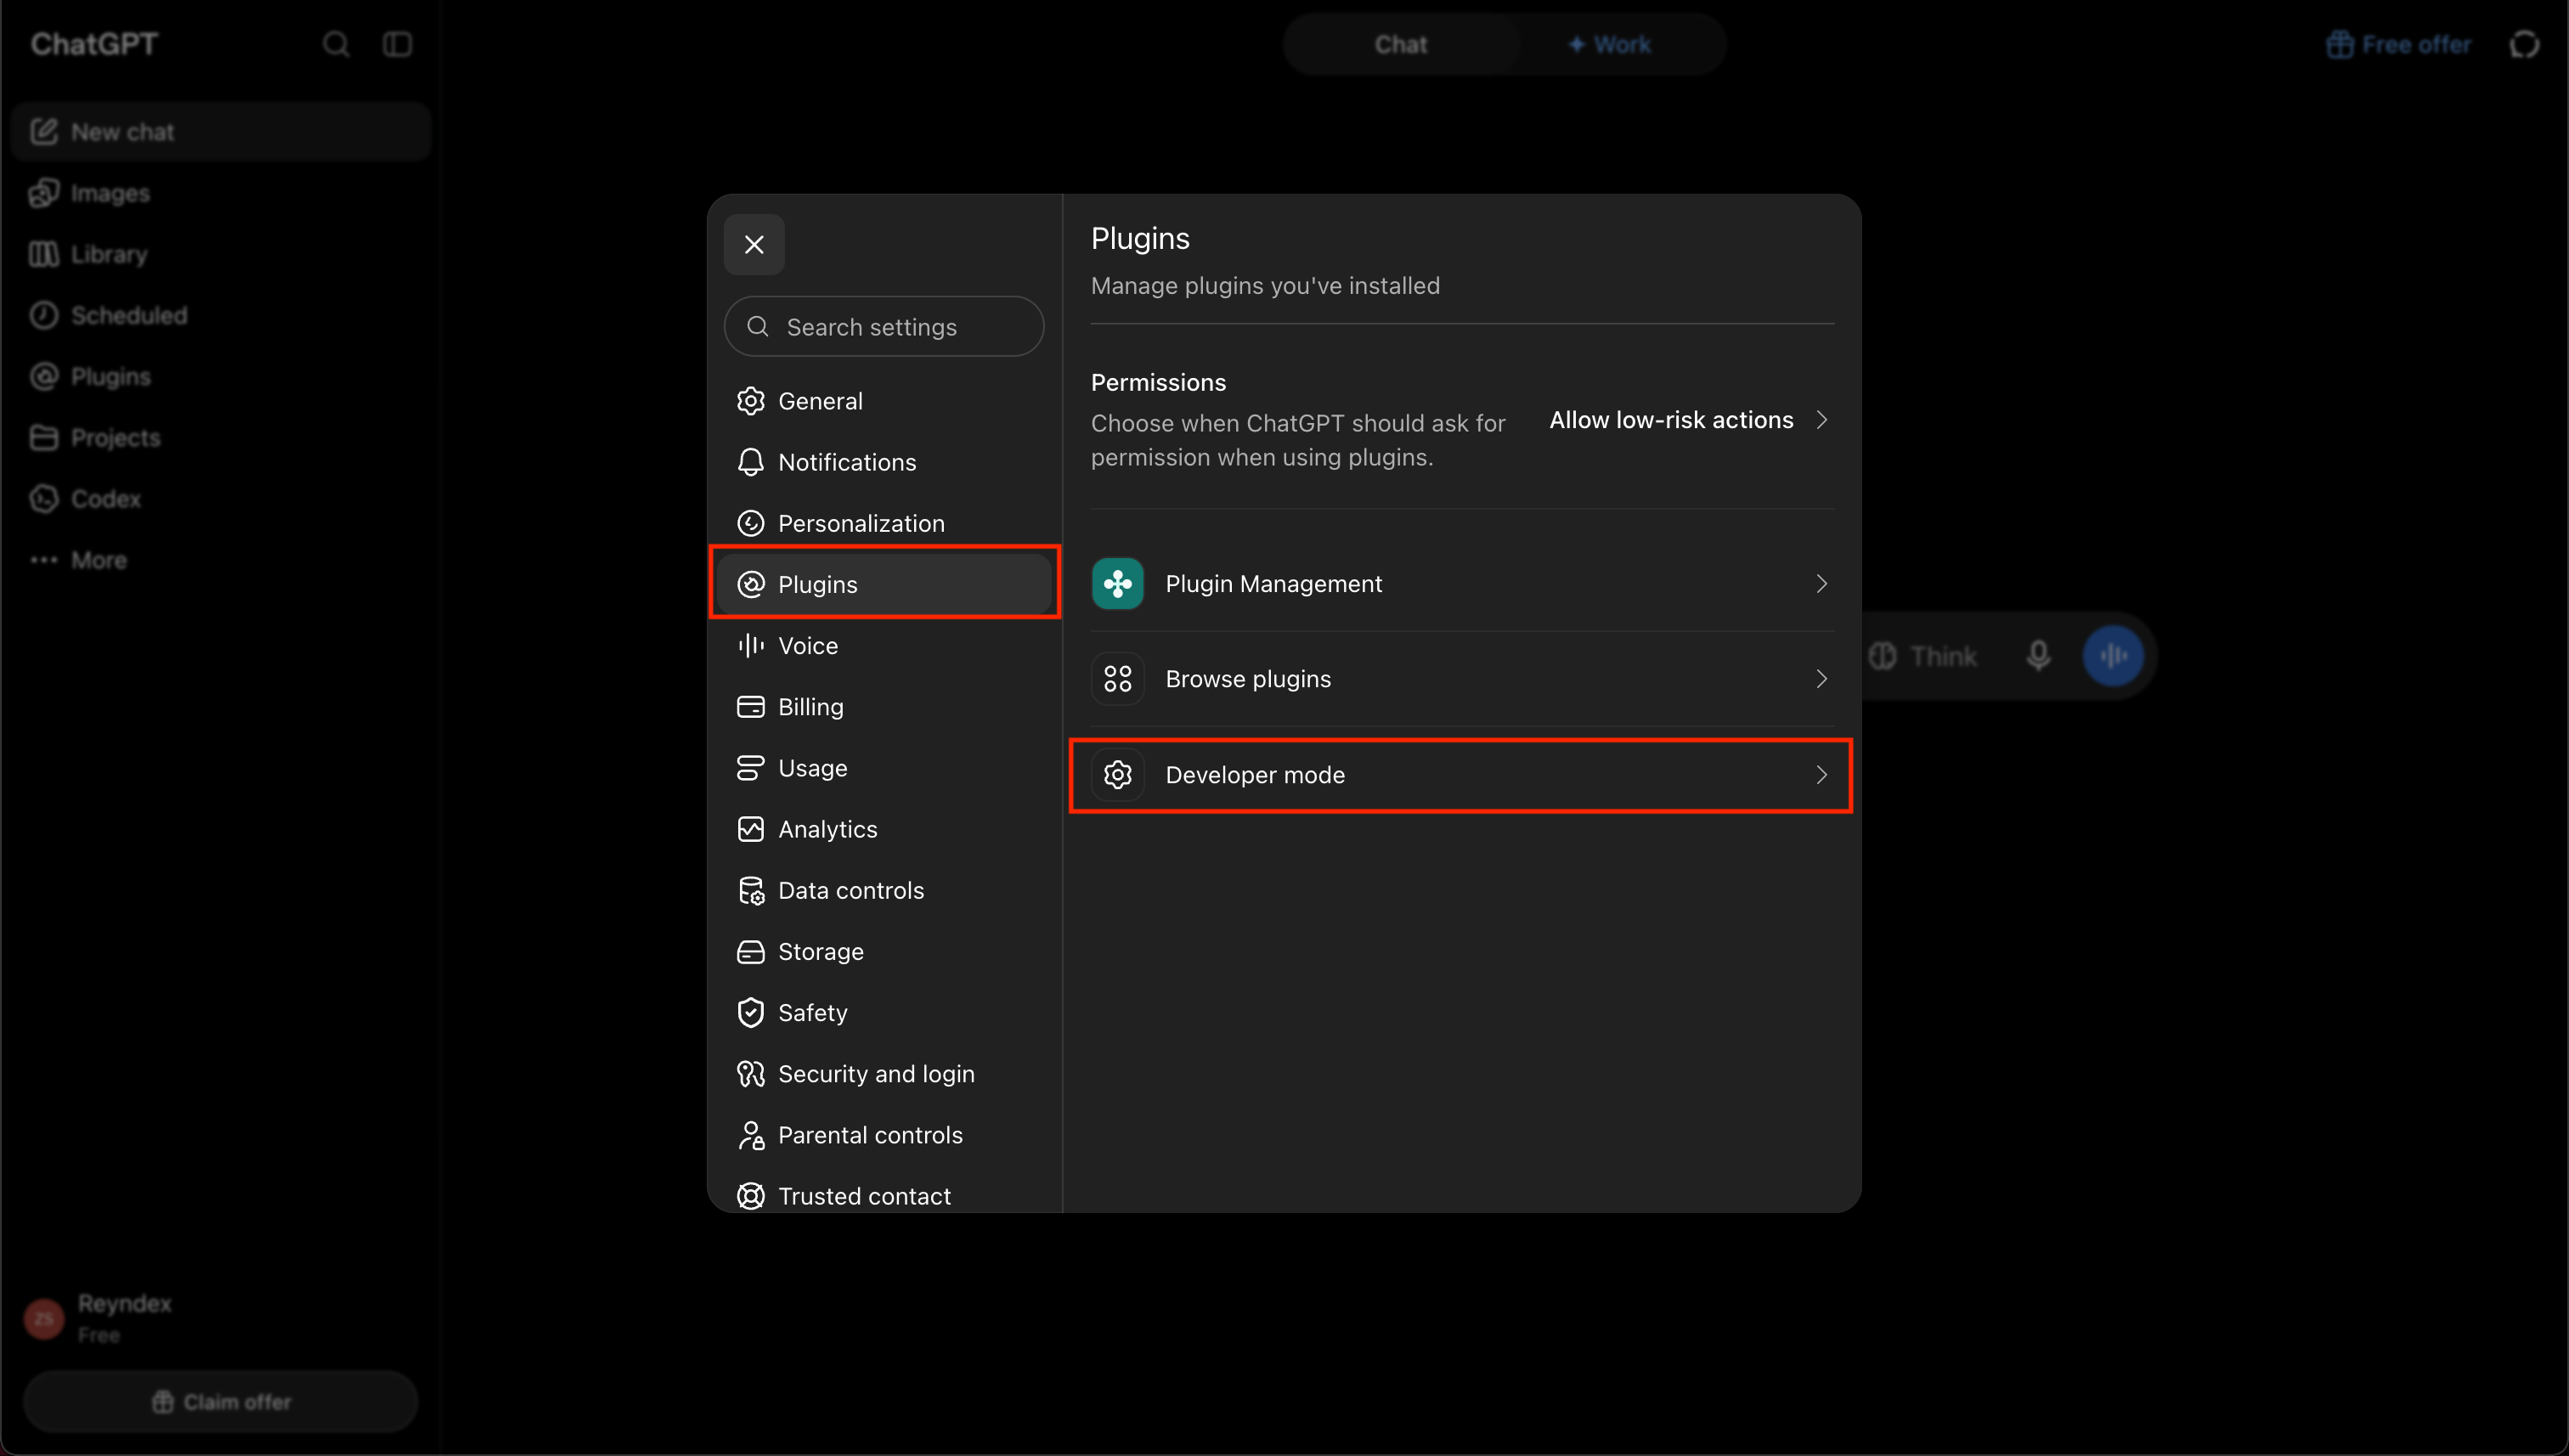Go to Parental controls settings
The height and width of the screenshot is (1456, 2569).
pyautogui.click(x=884, y=1135)
